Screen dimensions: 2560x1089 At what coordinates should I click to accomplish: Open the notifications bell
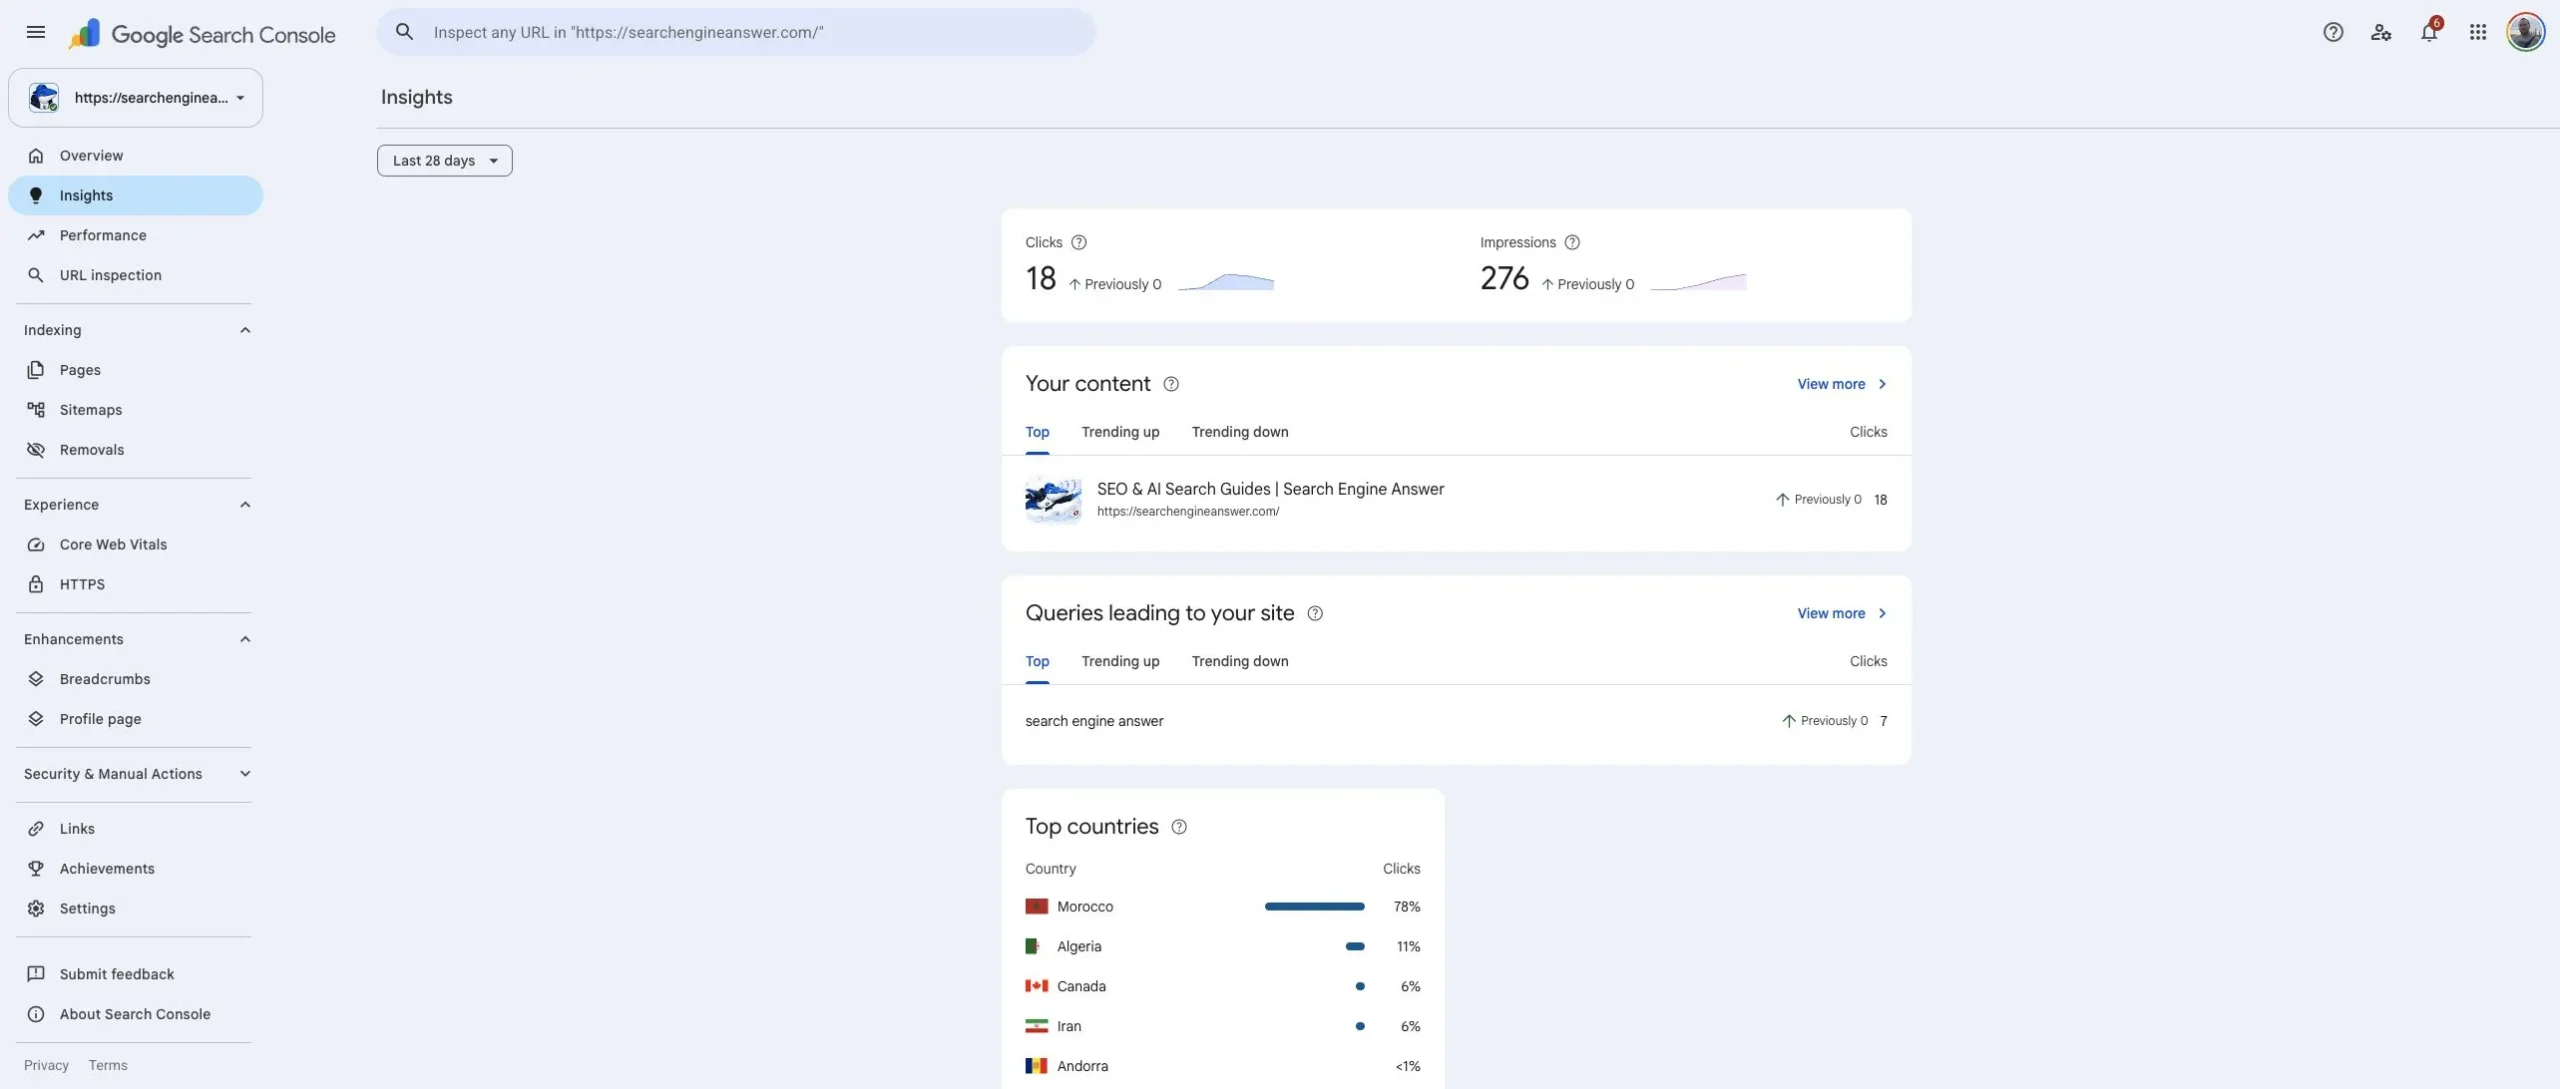click(2429, 32)
